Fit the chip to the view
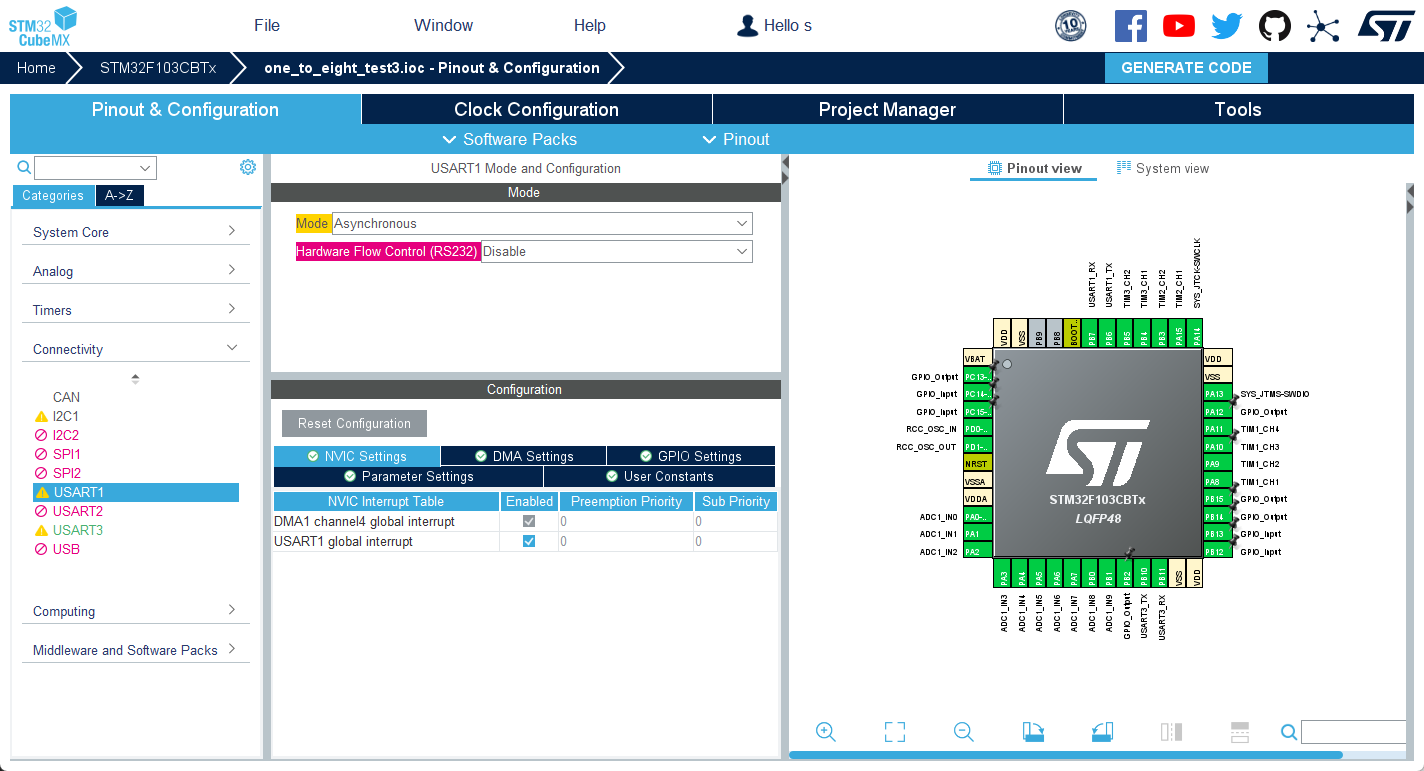The image size is (1424, 771). pos(895,732)
